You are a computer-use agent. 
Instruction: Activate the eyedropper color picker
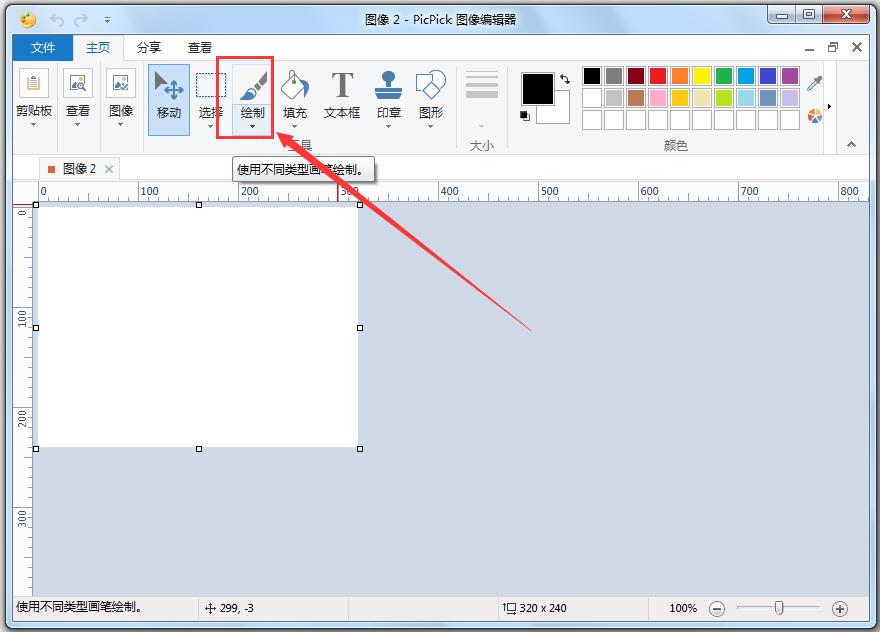[x=814, y=83]
